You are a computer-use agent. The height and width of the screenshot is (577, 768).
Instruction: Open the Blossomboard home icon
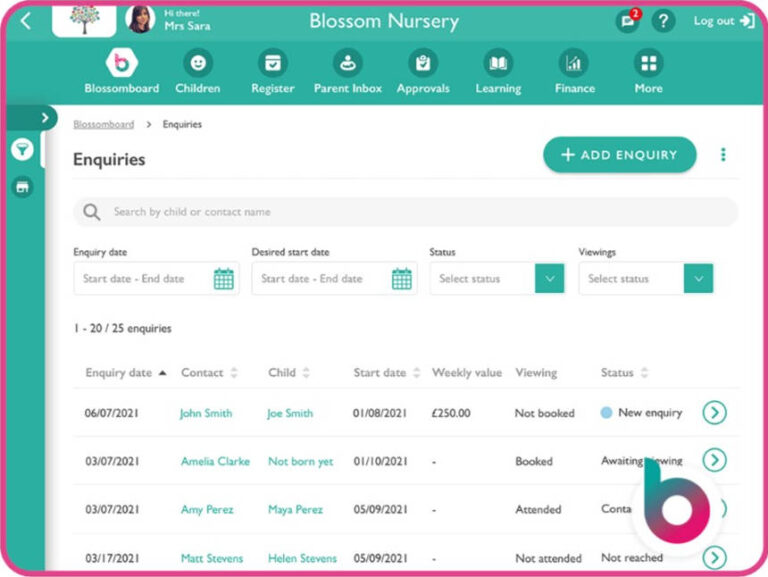point(121,64)
